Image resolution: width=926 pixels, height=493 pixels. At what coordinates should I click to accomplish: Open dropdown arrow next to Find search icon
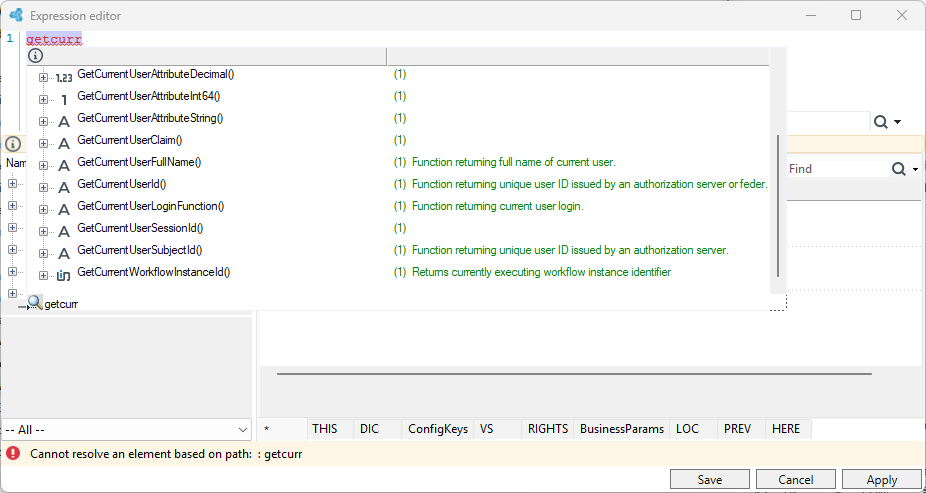click(915, 170)
